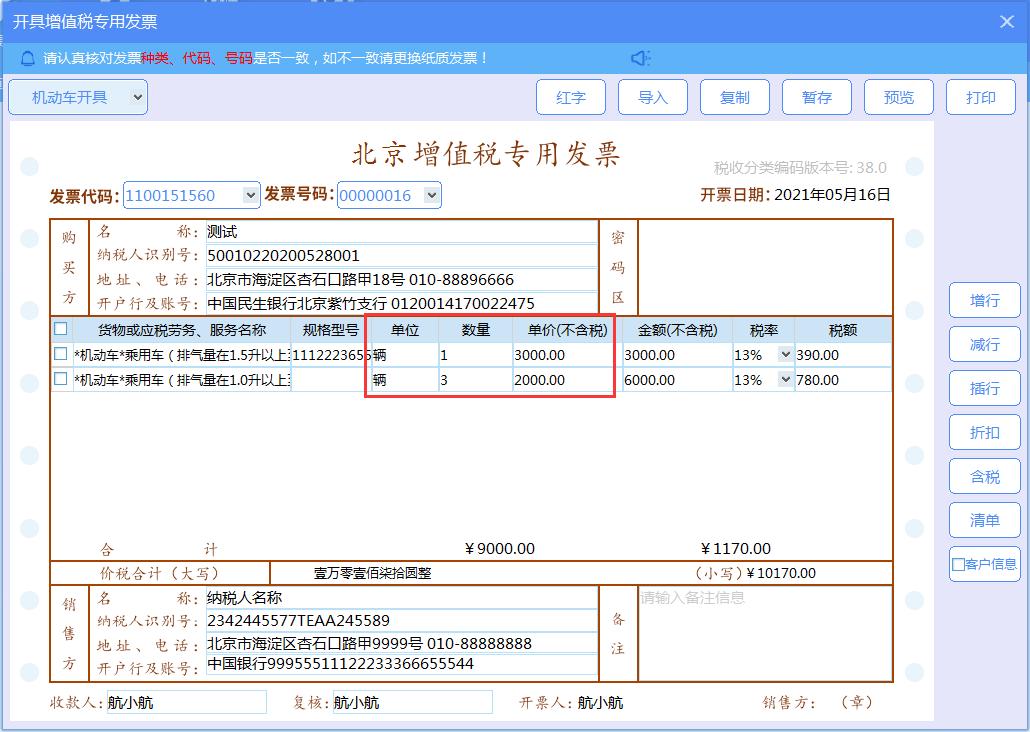The image size is (1030, 732).
Task: Click the 增行 button to add a row
Action: pyautogui.click(x=984, y=300)
